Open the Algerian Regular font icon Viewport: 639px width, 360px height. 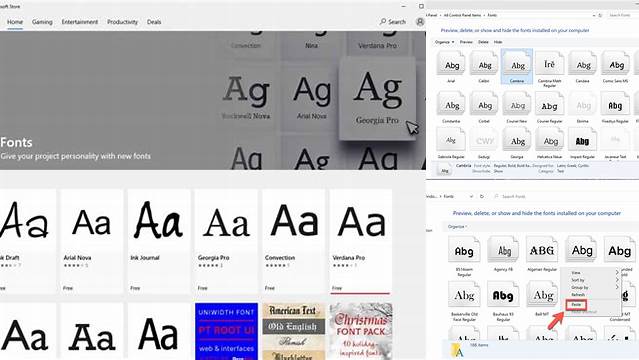coord(542,250)
